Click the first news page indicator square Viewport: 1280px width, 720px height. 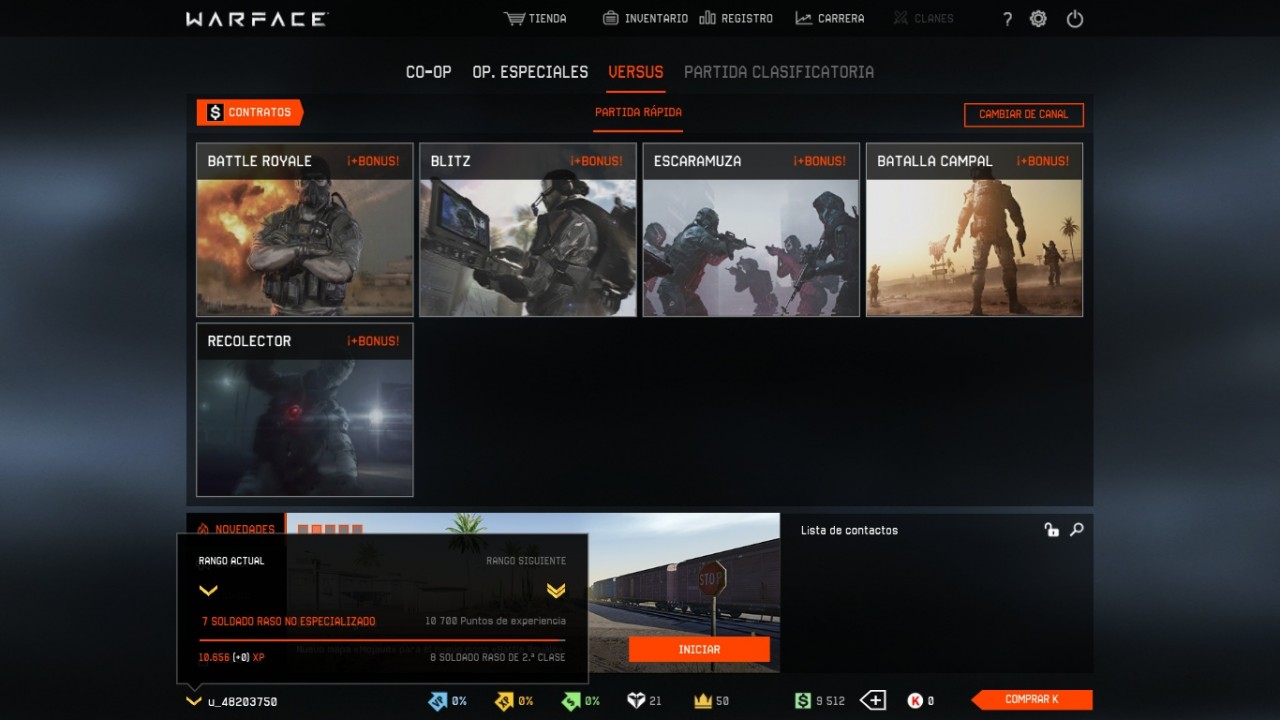(303, 529)
